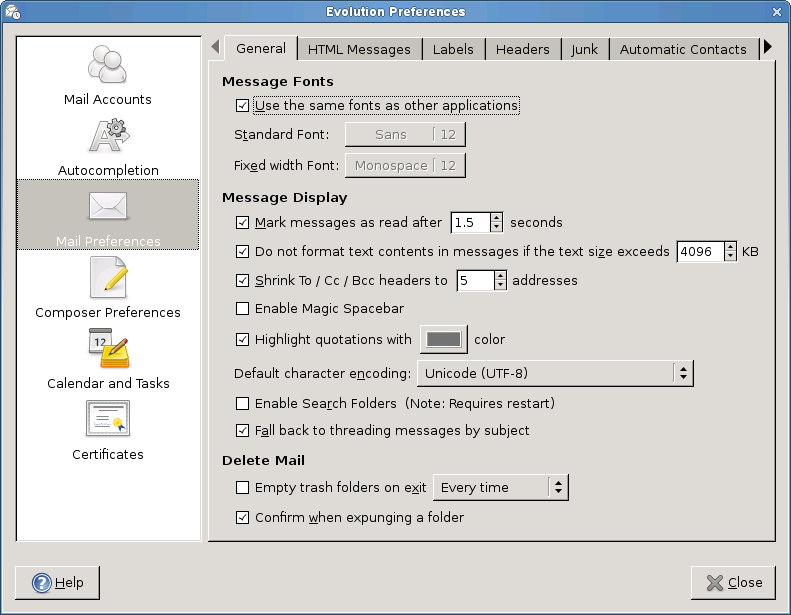Viewport: 791px width, 615px height.
Task: Enable 'Empty trash folders on exit'
Action: [242, 487]
